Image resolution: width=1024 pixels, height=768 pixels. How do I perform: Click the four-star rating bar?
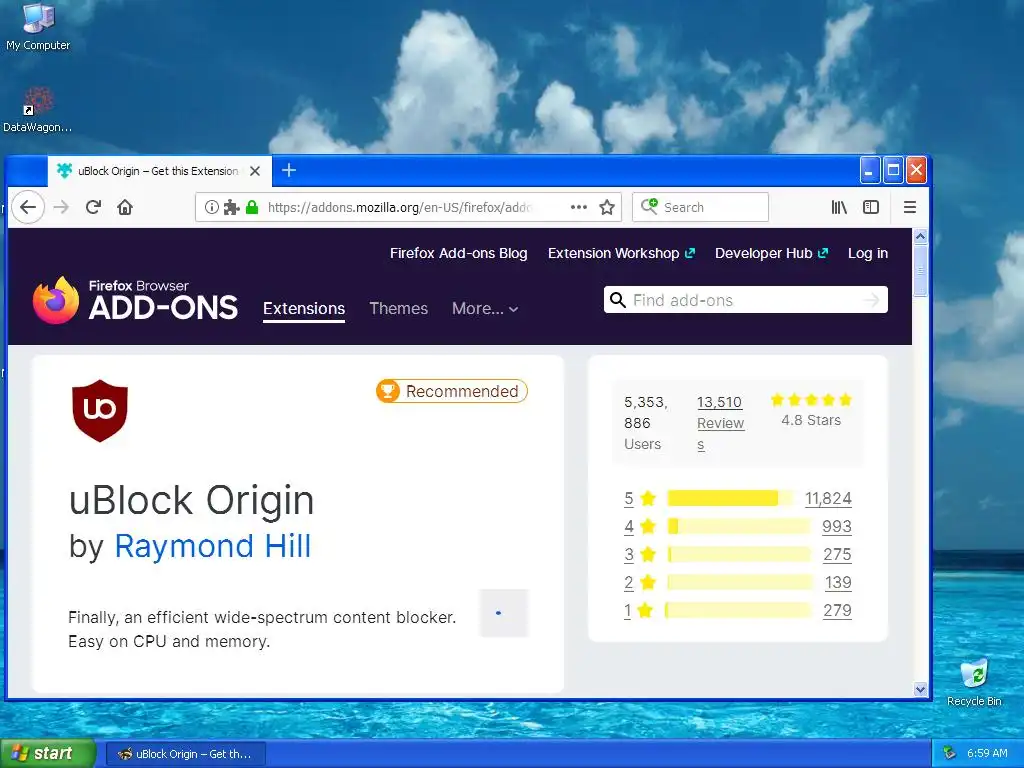739,526
